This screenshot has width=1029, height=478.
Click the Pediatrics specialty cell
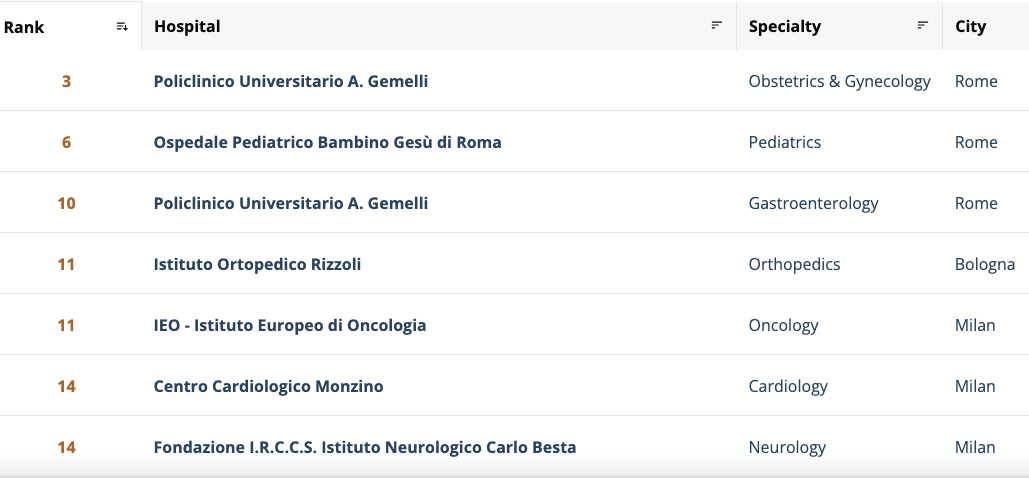(x=784, y=142)
